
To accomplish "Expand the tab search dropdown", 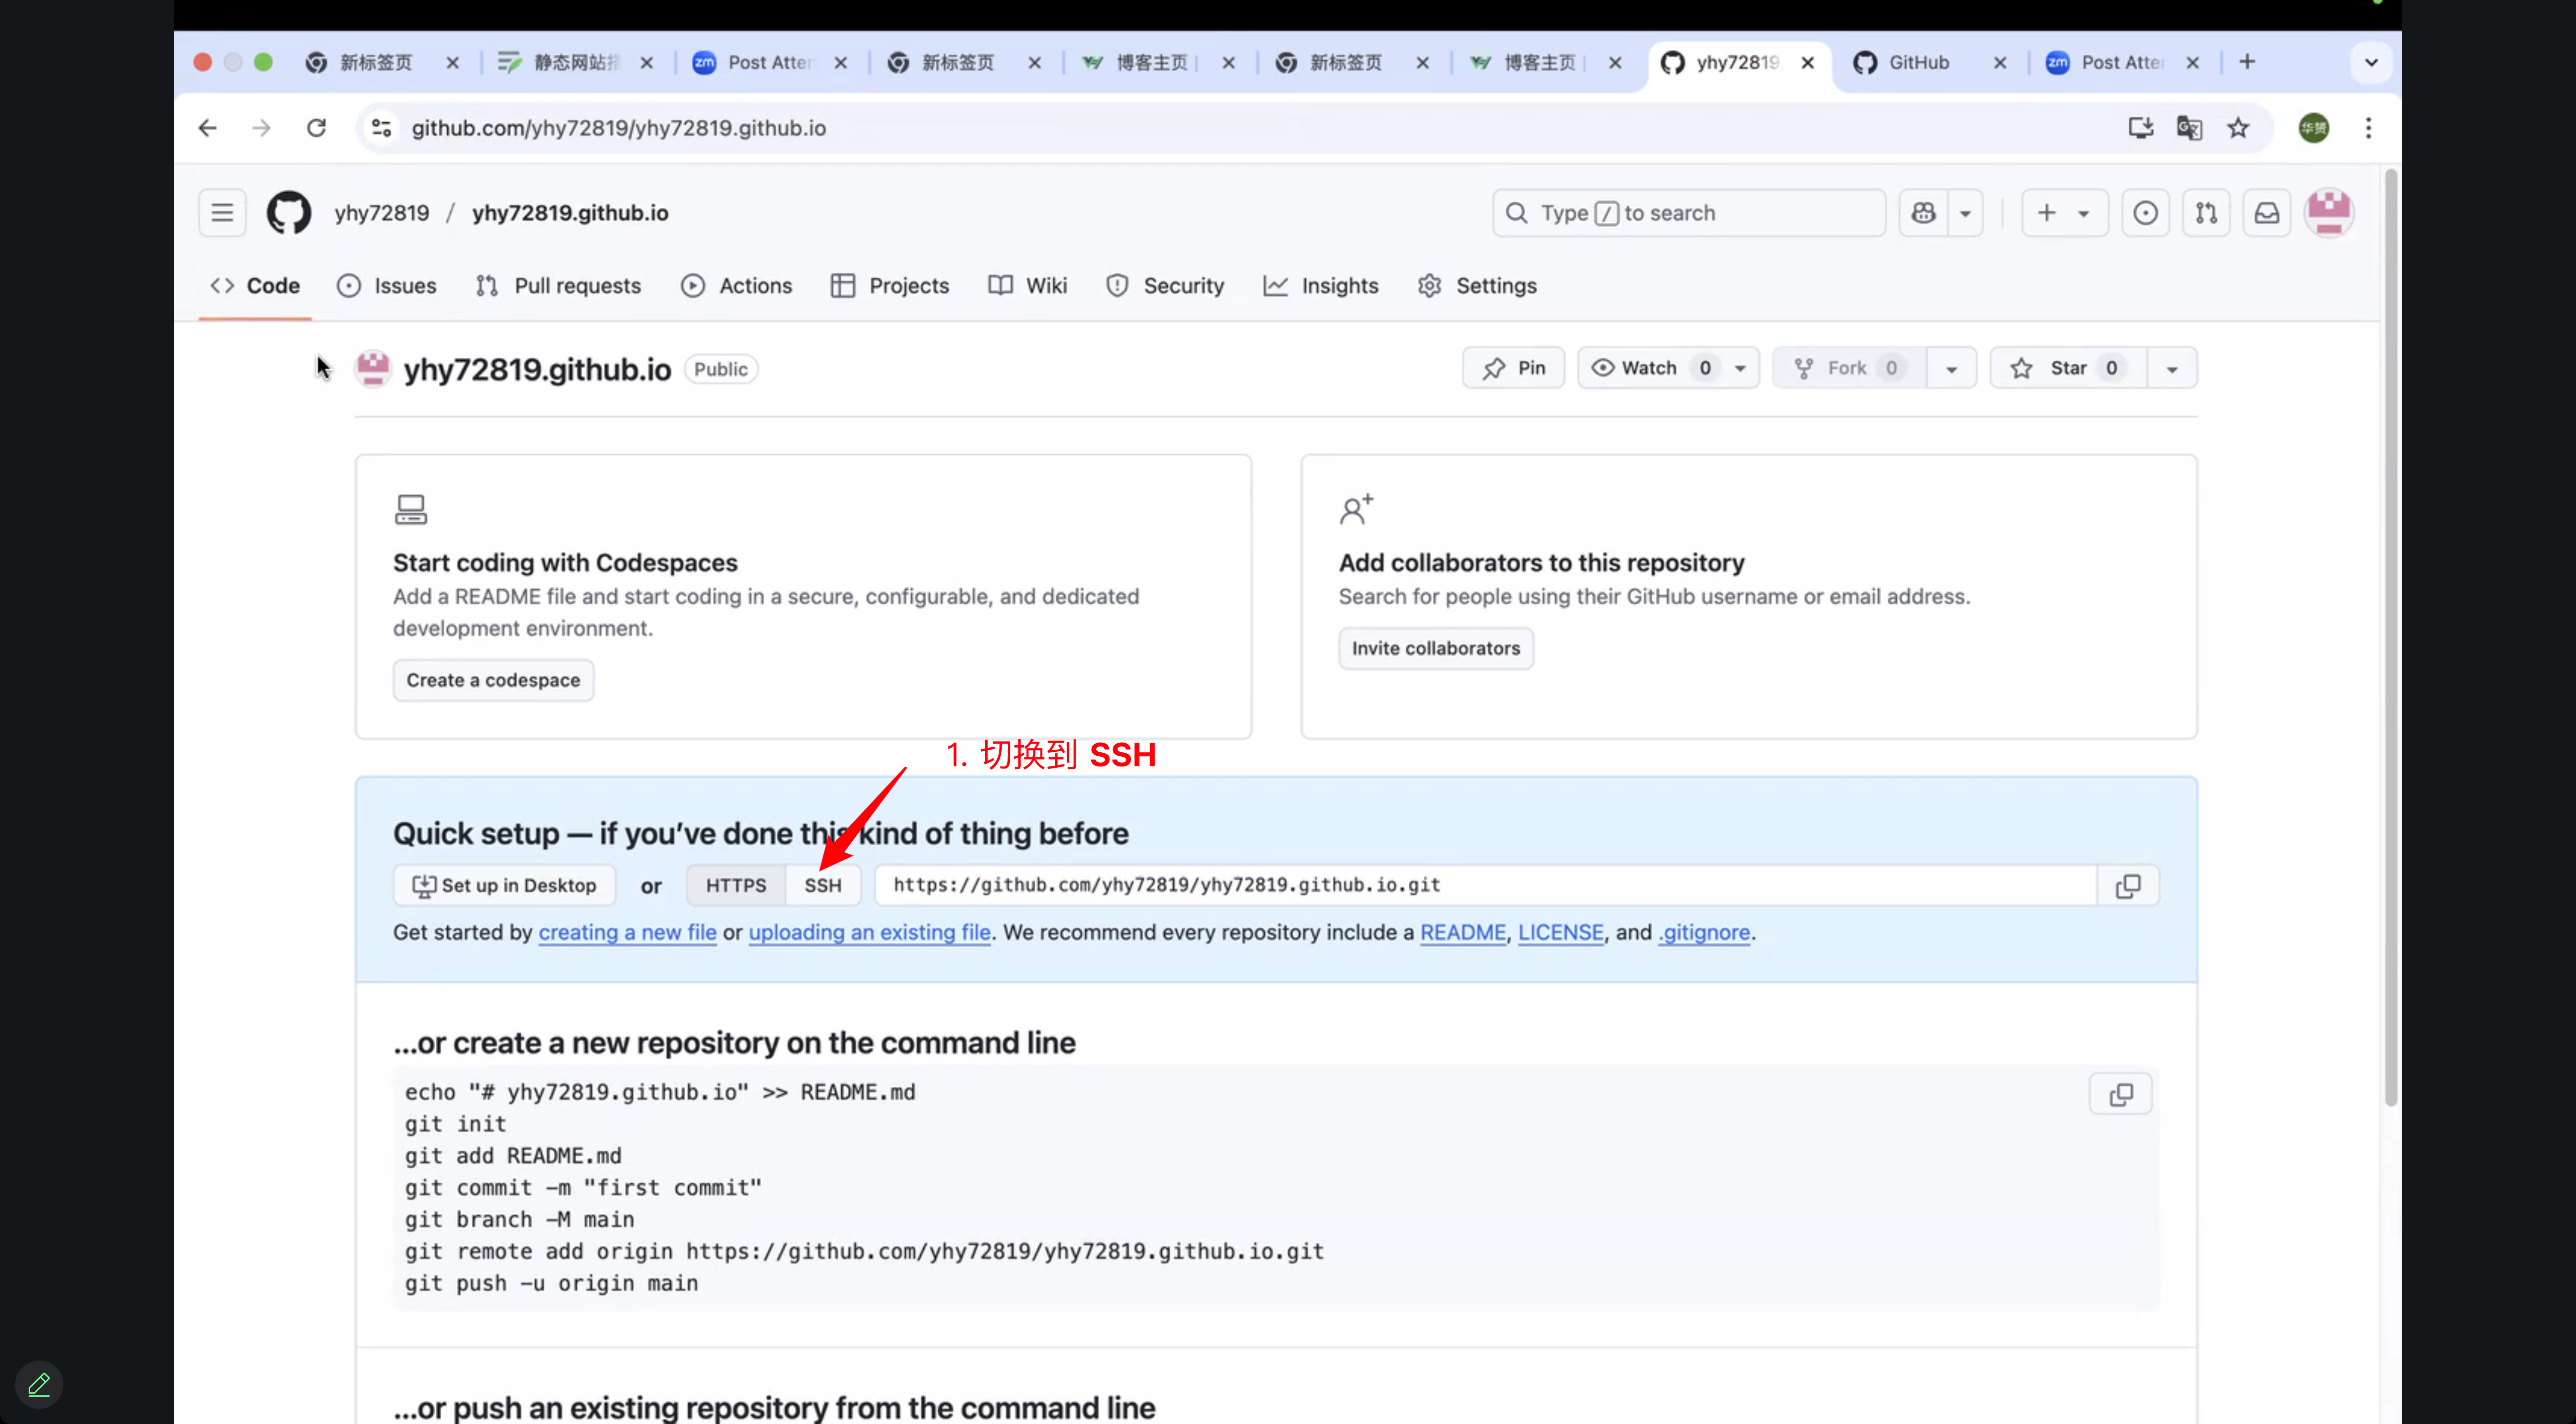I will 2371,62.
